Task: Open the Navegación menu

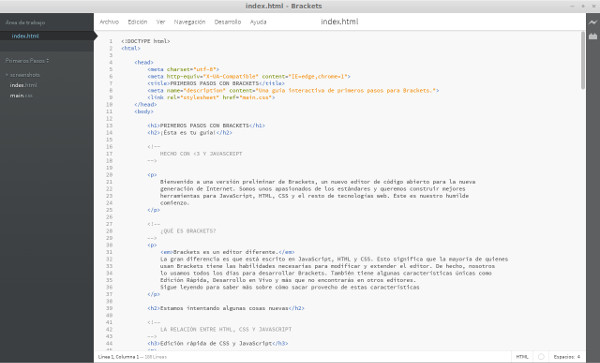Action: tap(190, 22)
